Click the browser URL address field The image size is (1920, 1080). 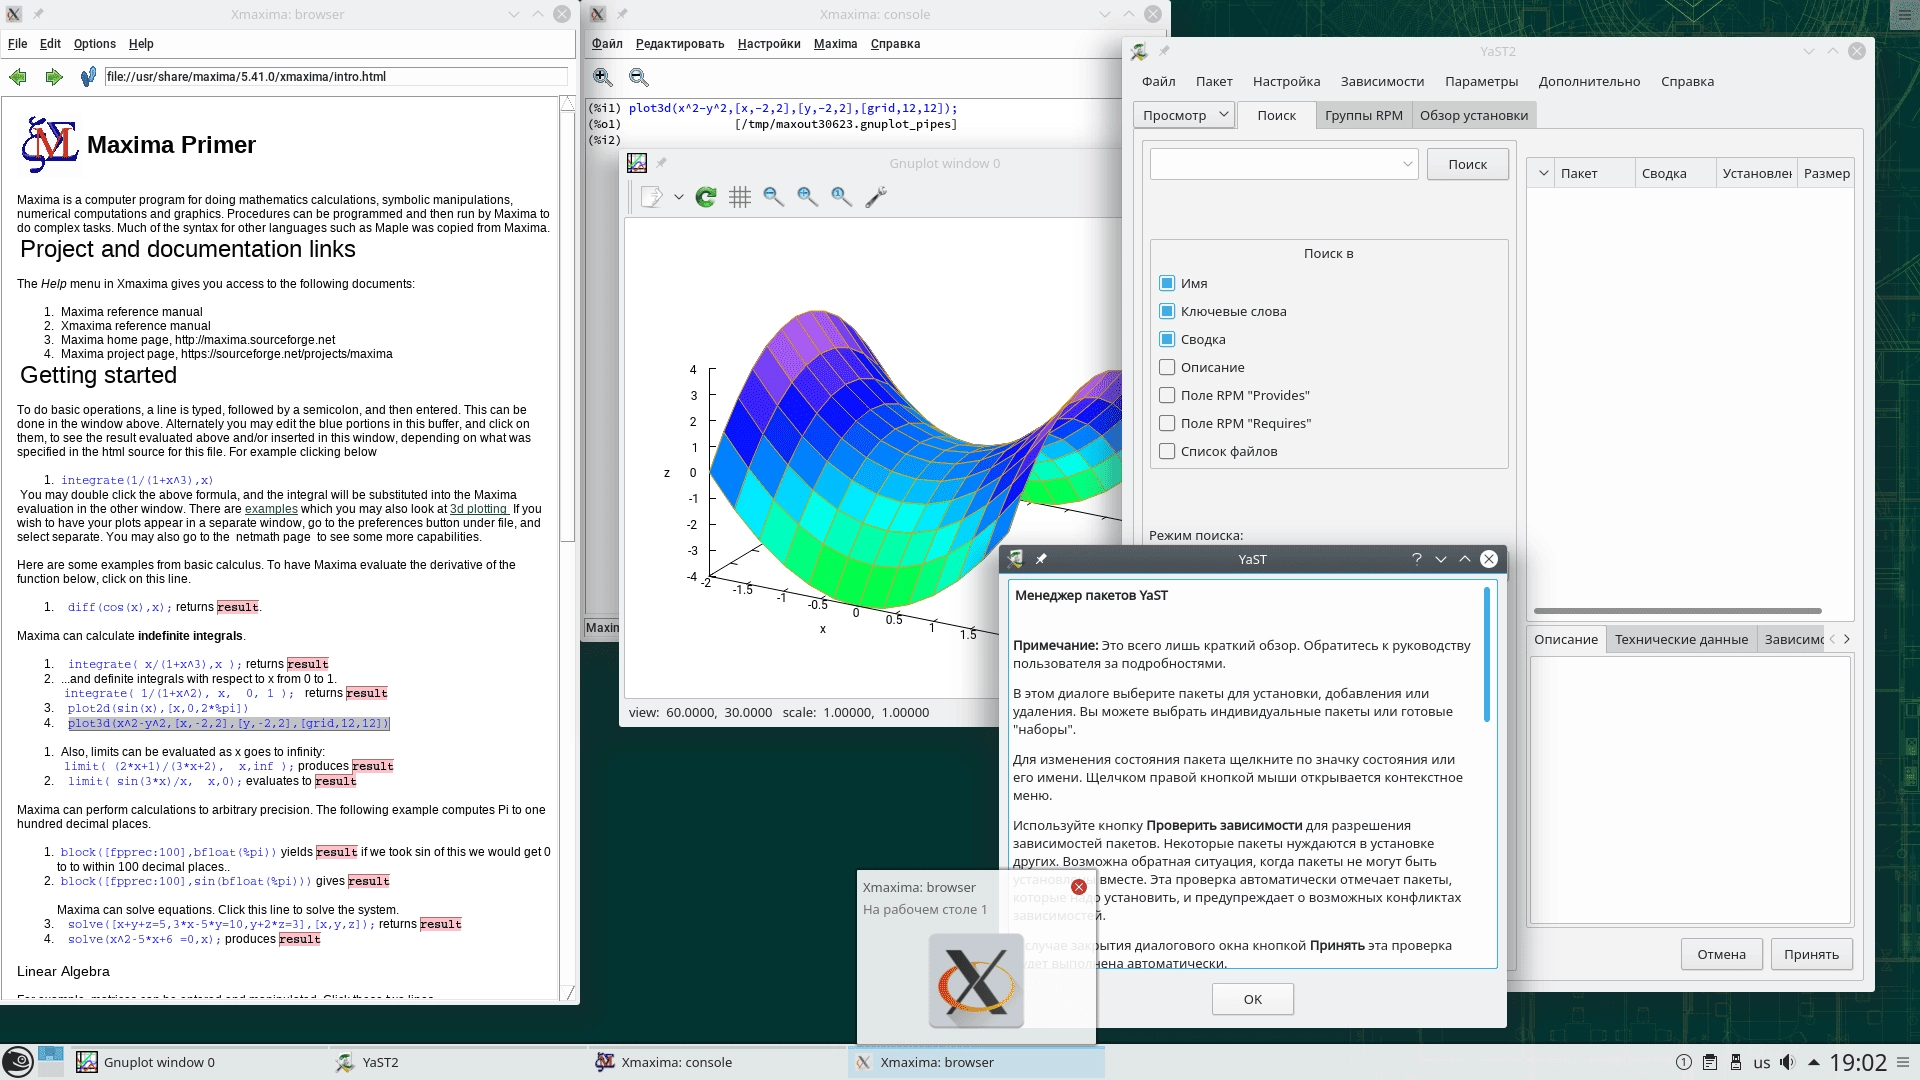pos(336,77)
